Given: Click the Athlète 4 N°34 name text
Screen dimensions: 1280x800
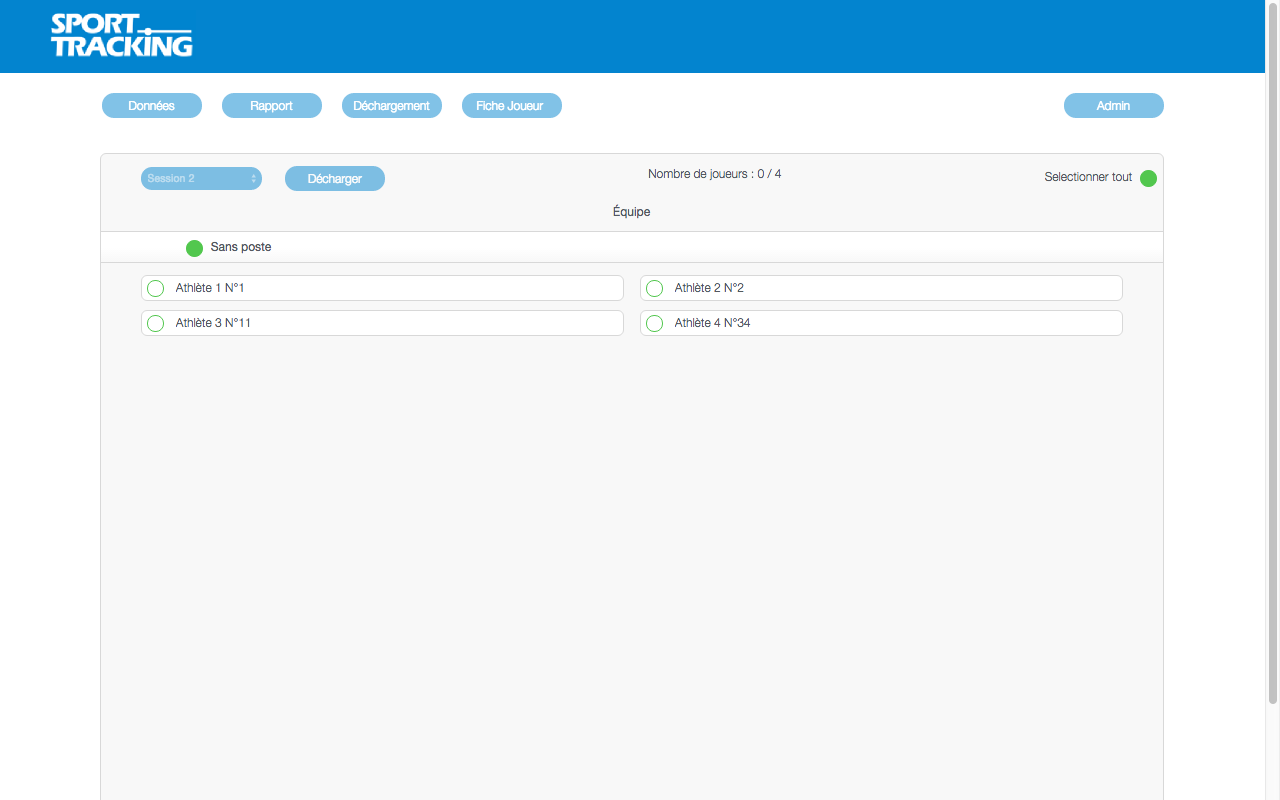Looking at the screenshot, I should click(712, 323).
